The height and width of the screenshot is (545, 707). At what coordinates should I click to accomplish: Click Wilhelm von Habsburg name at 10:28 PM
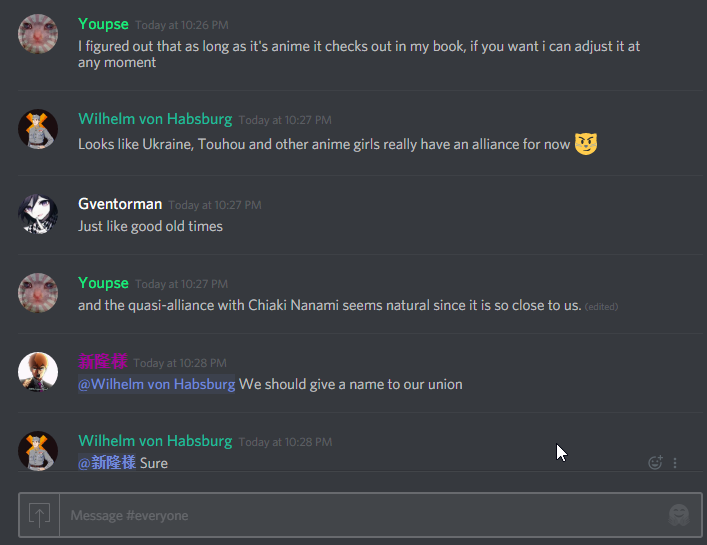[155, 441]
